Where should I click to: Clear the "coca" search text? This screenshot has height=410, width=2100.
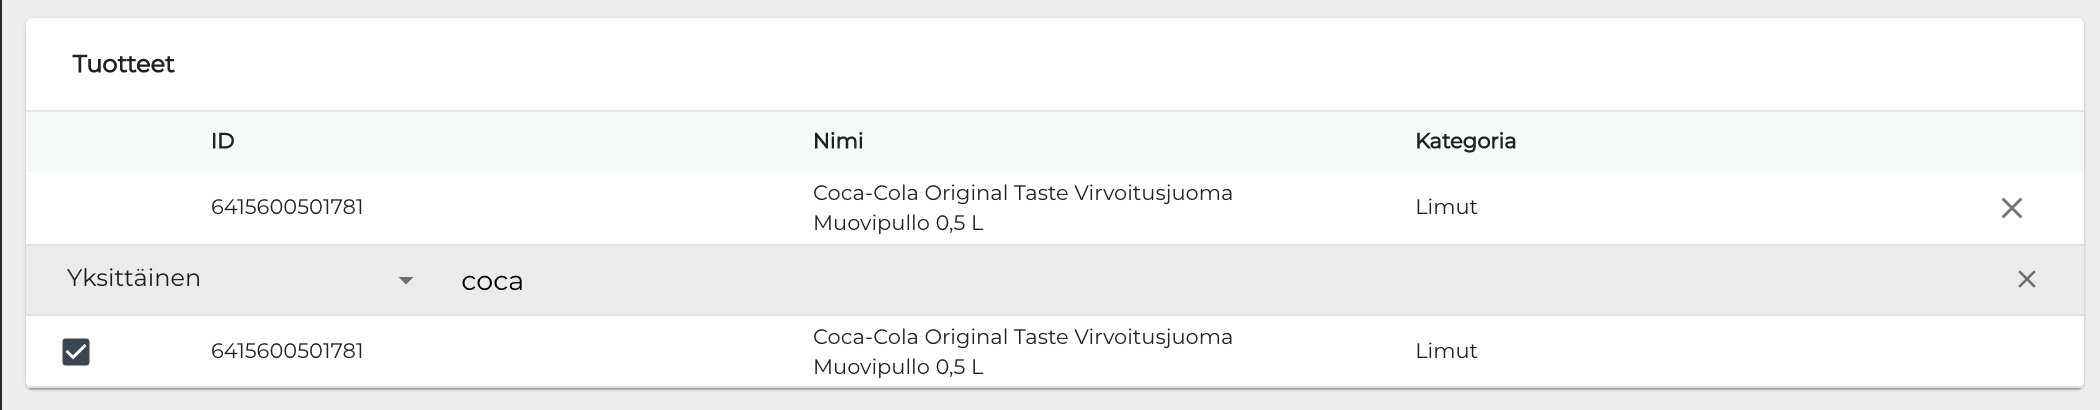(x=2026, y=280)
